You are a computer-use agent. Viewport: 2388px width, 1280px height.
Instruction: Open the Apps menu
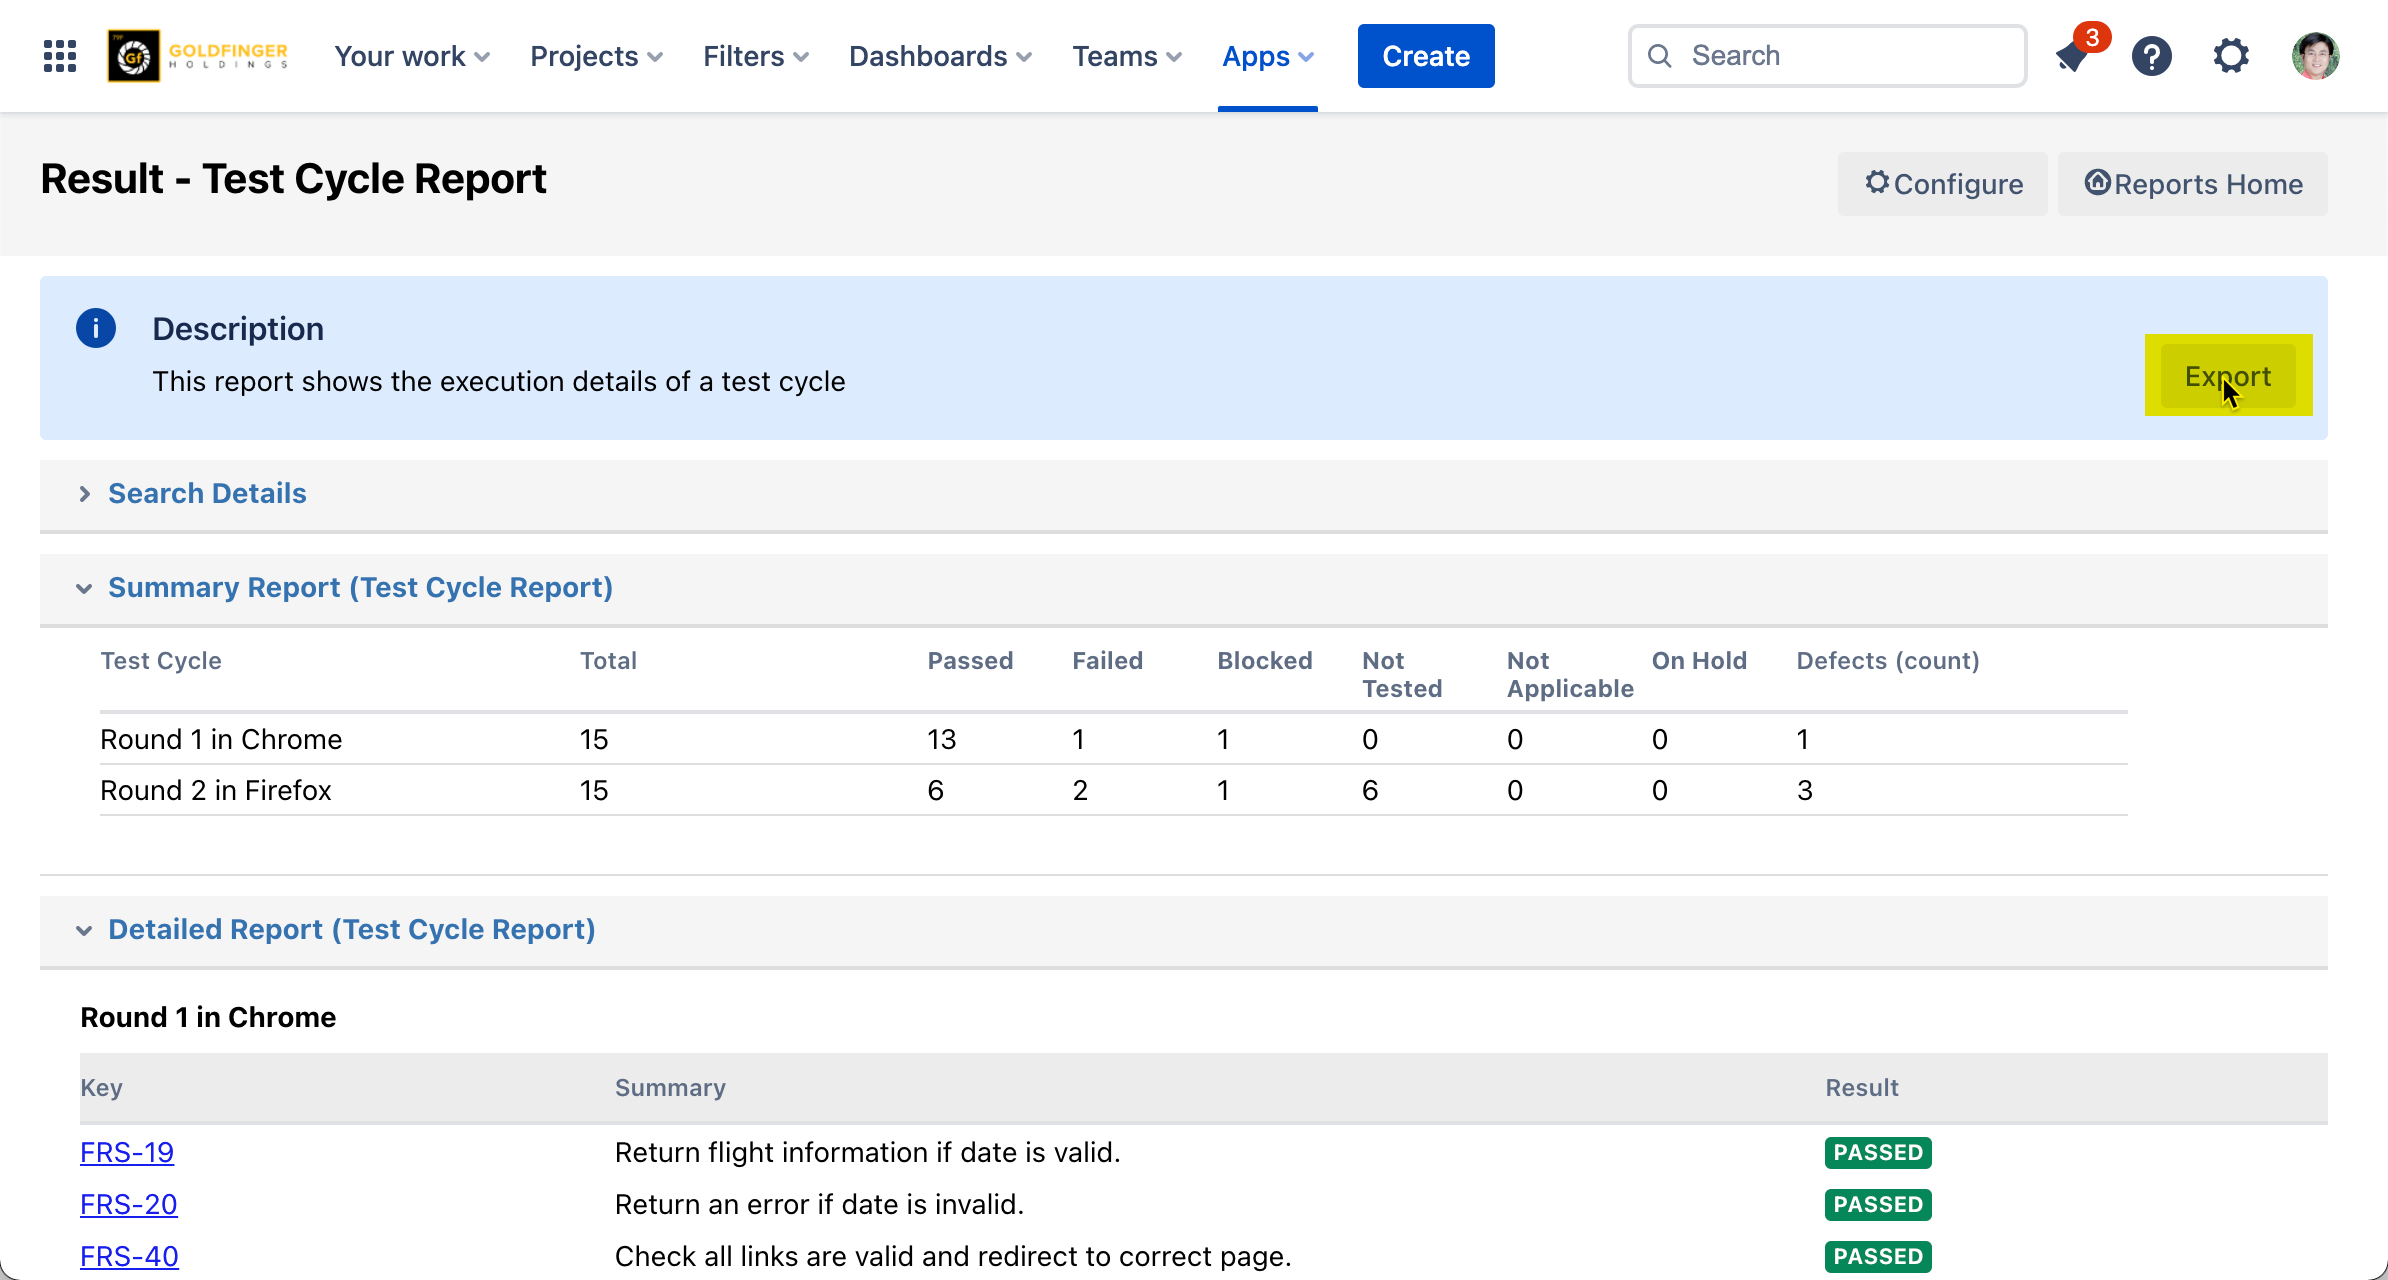pos(1267,56)
